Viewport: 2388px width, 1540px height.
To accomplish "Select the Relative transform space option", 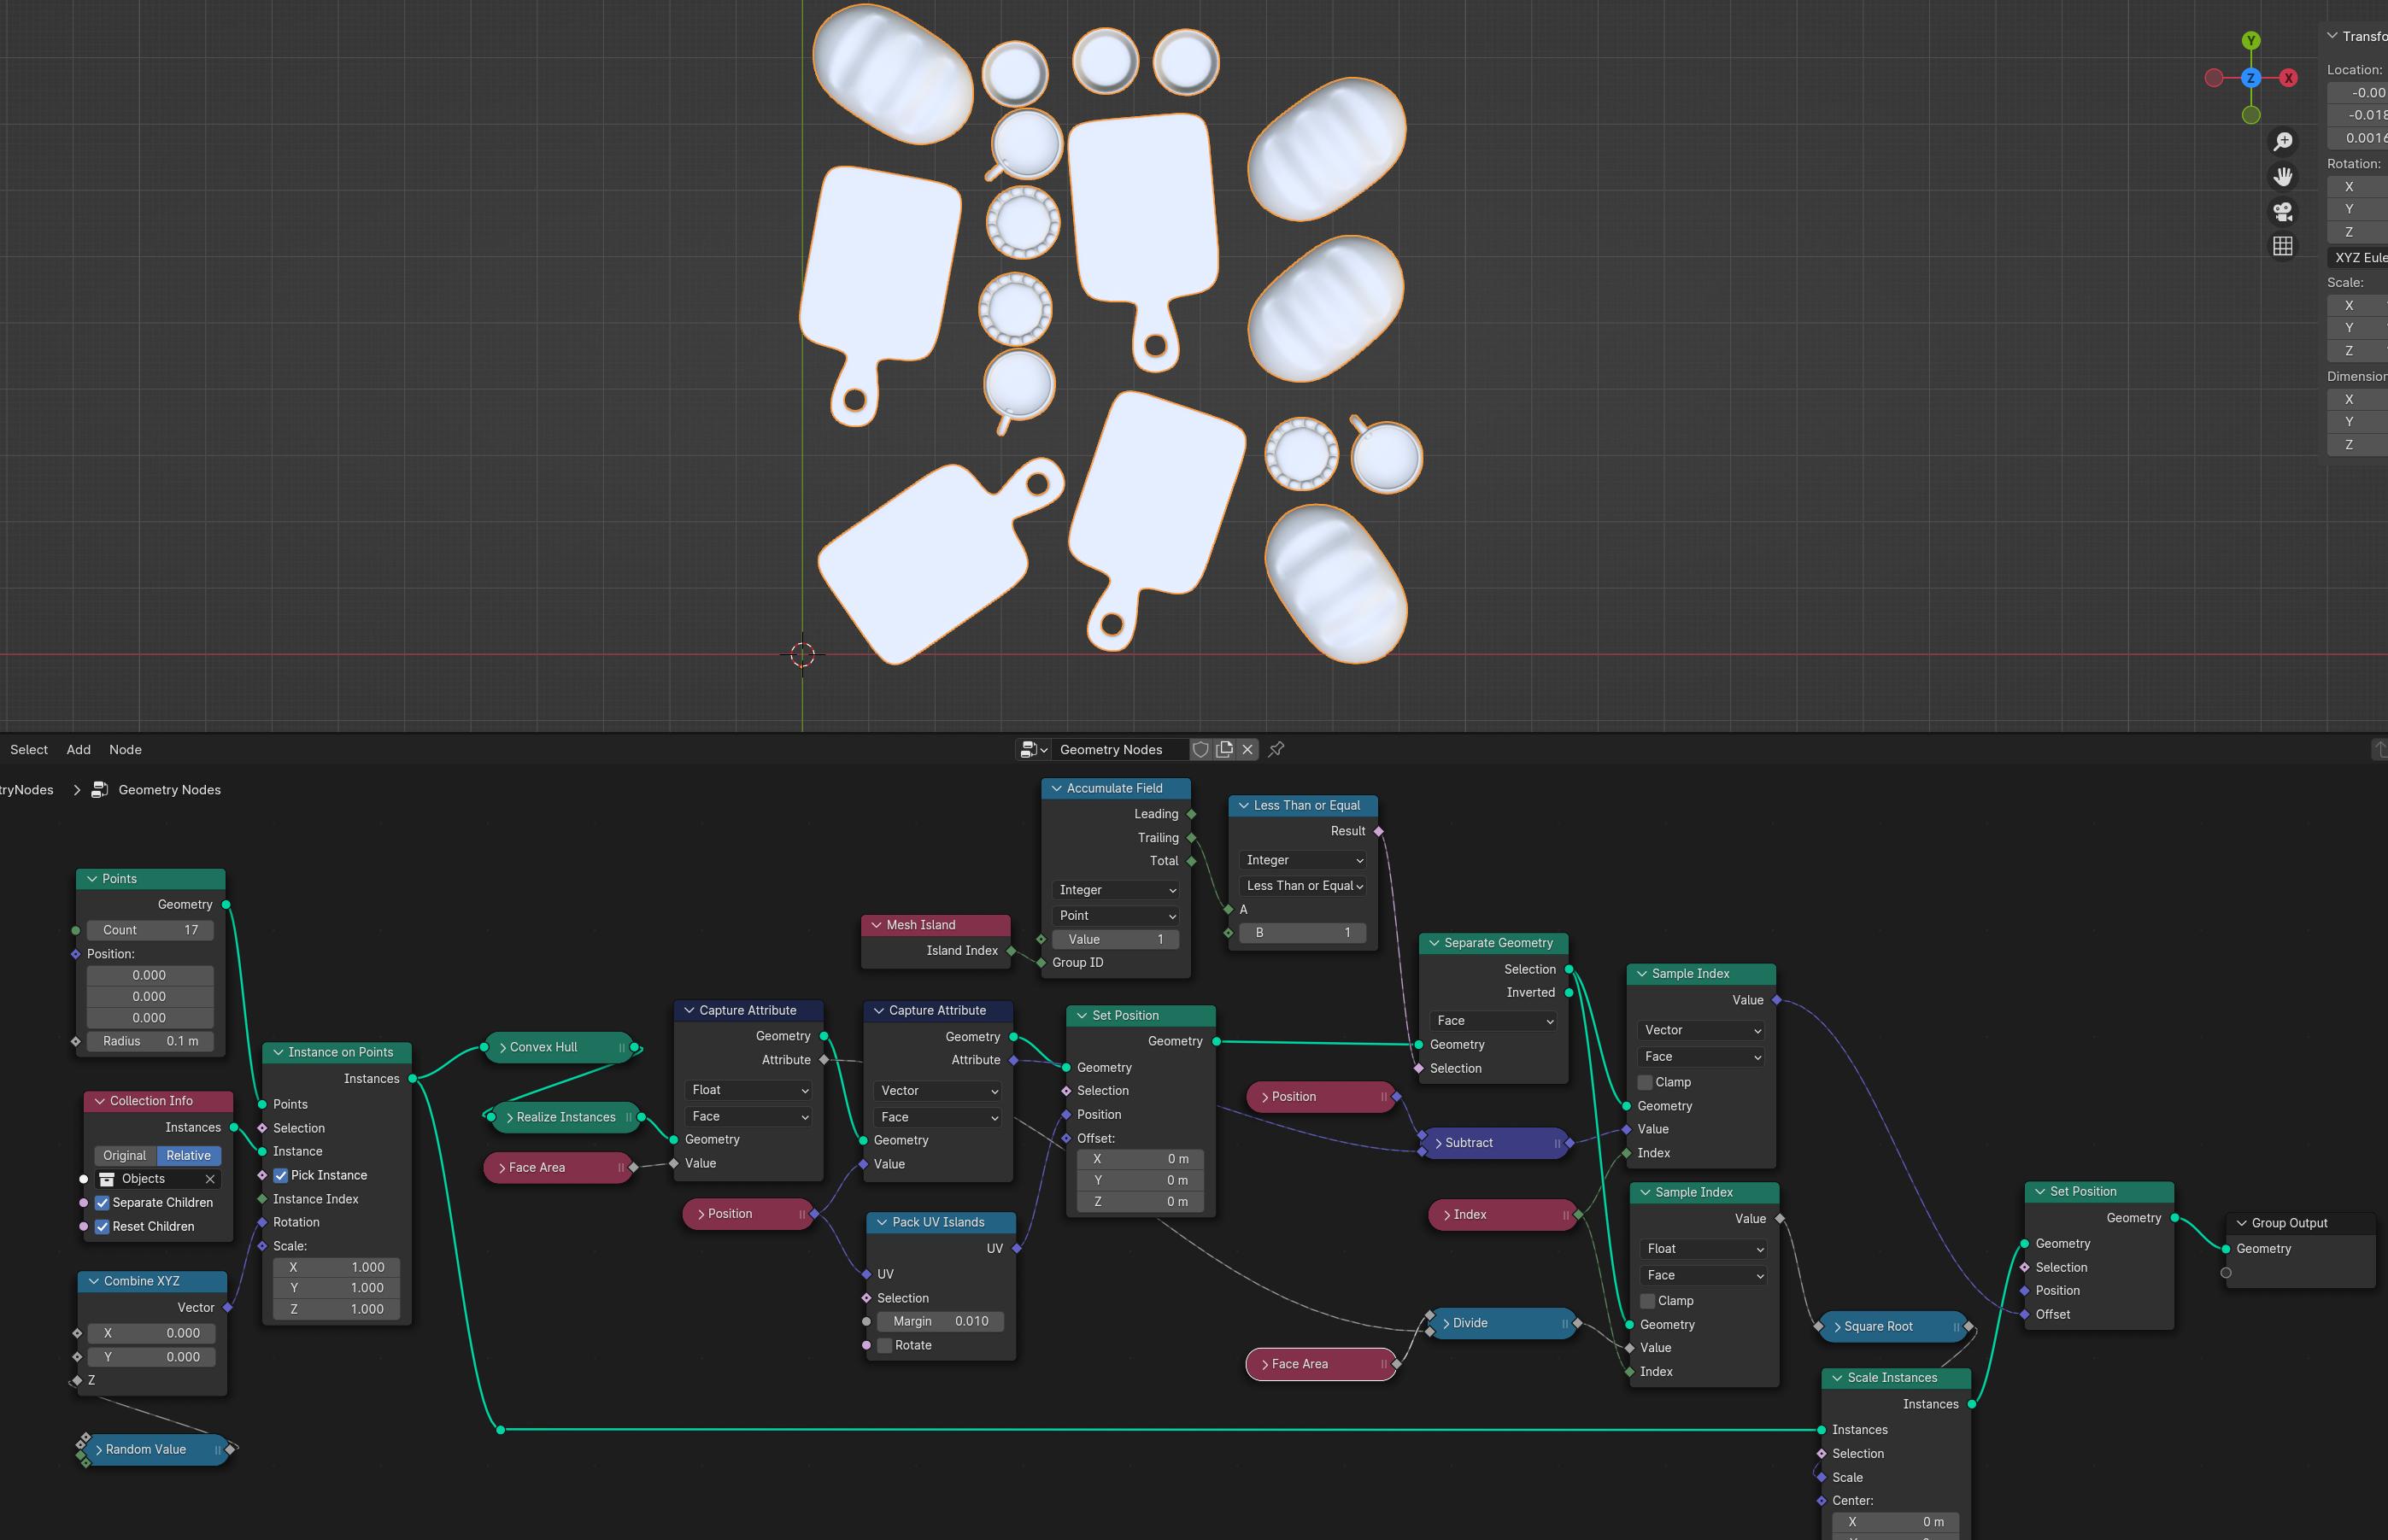I will 189,1155.
